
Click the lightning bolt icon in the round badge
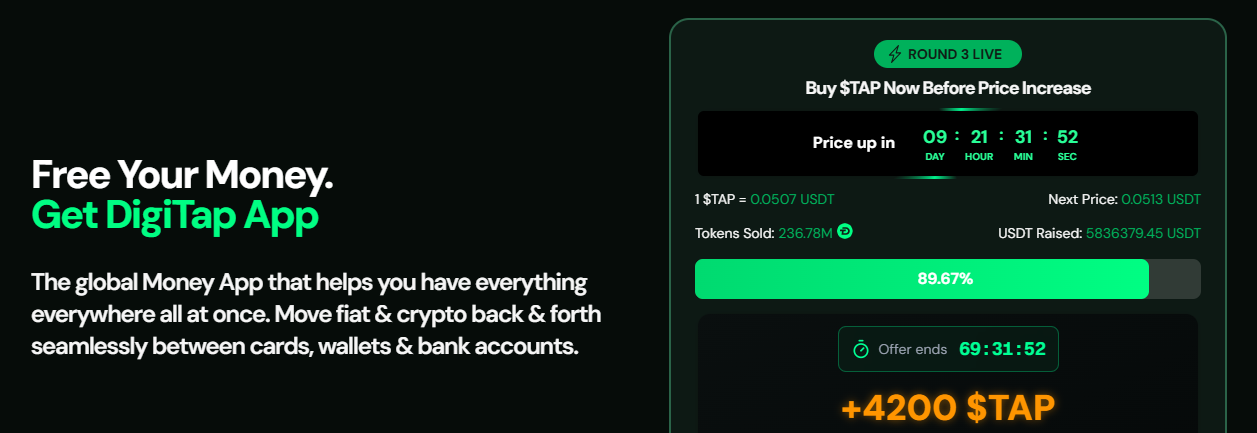pyautogui.click(x=894, y=54)
